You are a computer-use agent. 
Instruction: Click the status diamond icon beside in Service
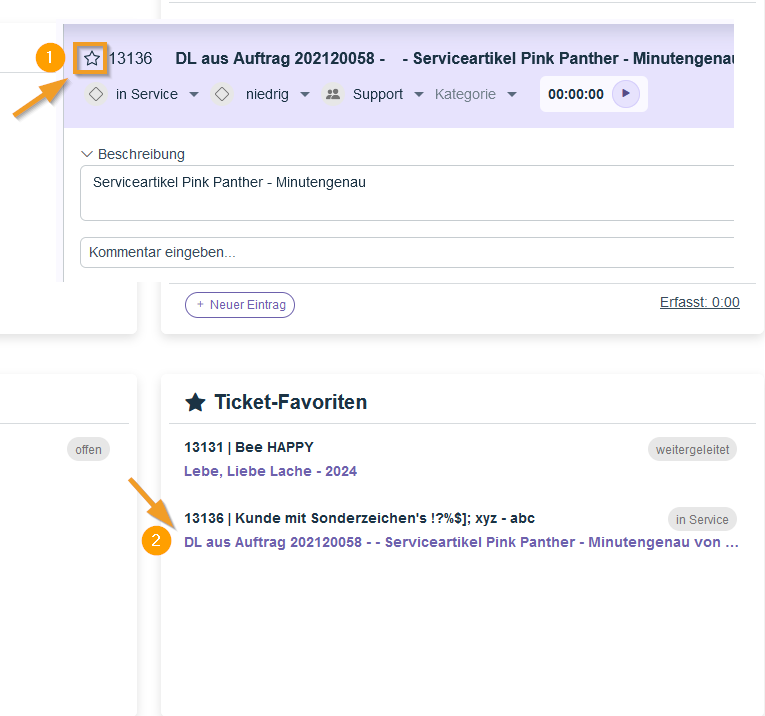(x=96, y=94)
